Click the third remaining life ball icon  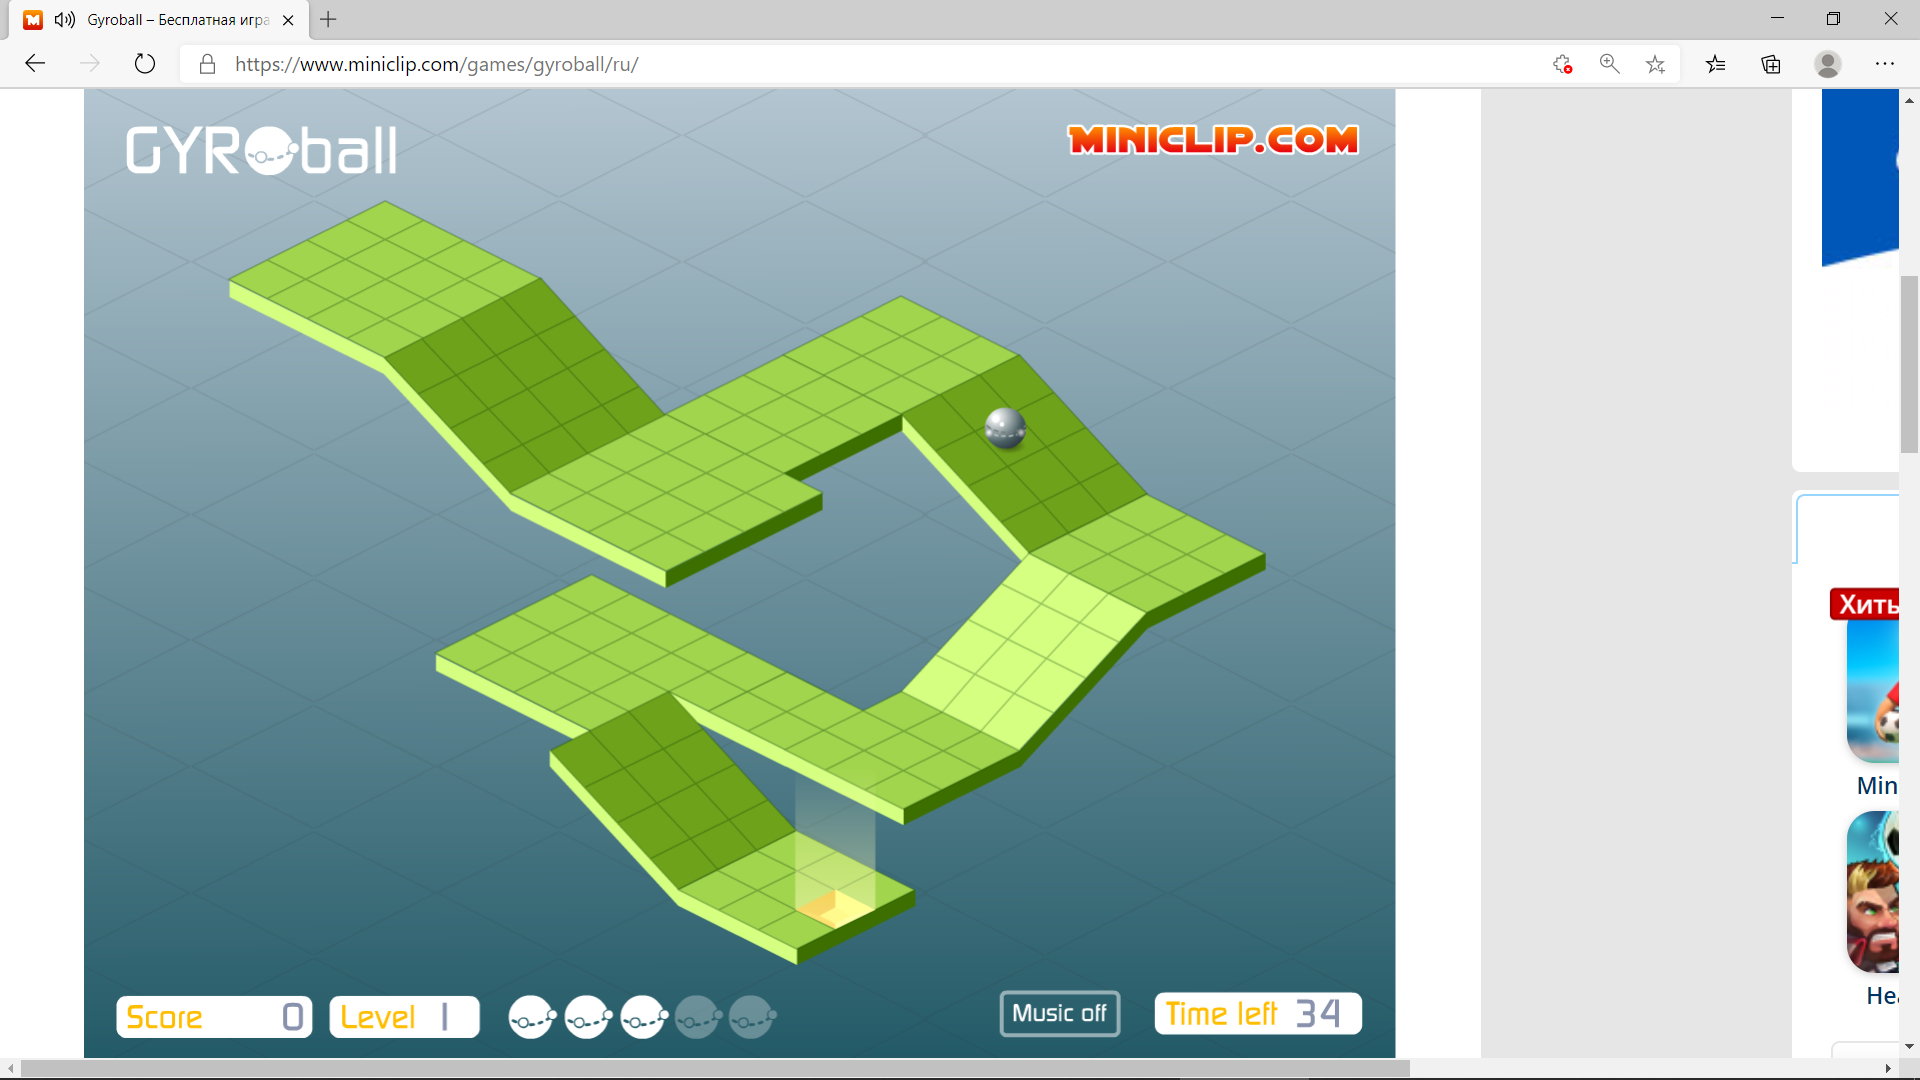click(x=644, y=1017)
